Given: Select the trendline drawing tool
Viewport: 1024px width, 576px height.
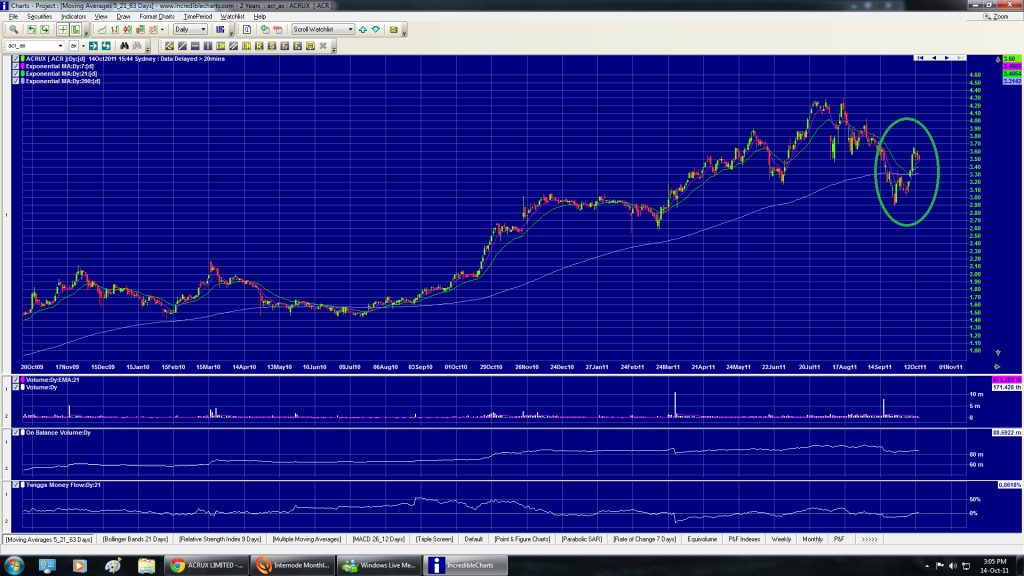Looking at the screenshot, I should click(x=182, y=46).
